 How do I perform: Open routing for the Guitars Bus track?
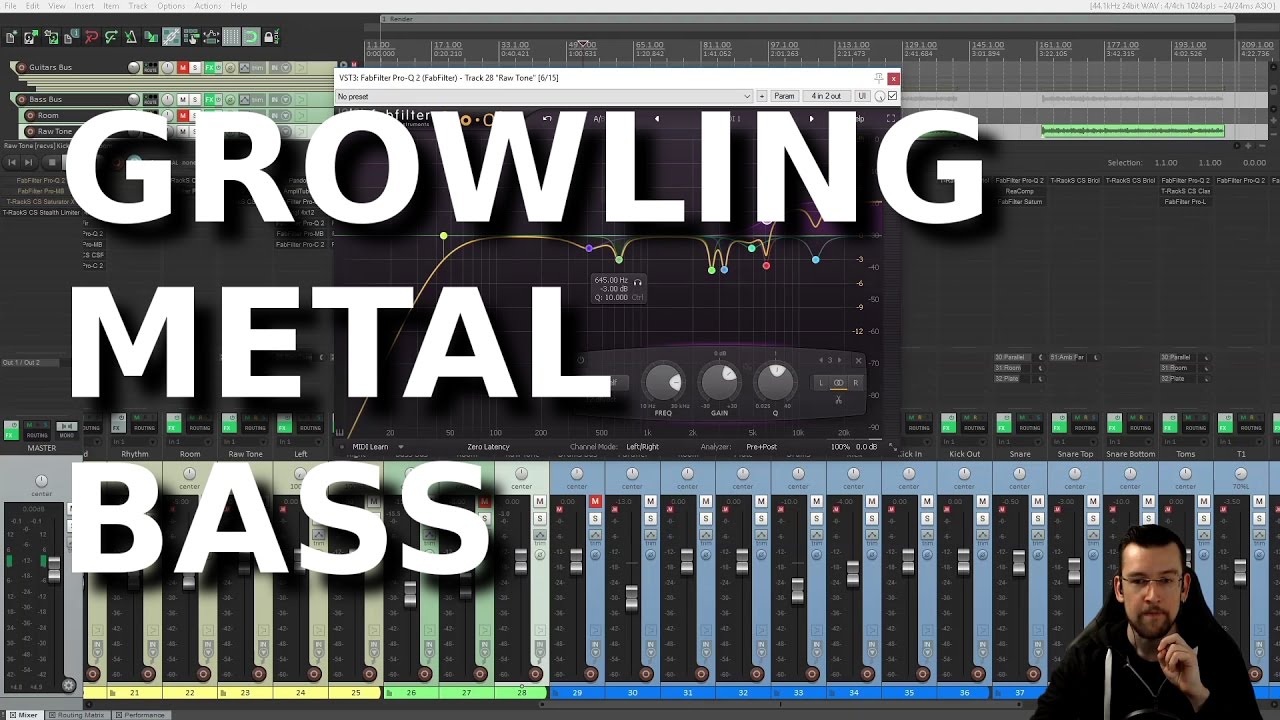click(x=151, y=68)
